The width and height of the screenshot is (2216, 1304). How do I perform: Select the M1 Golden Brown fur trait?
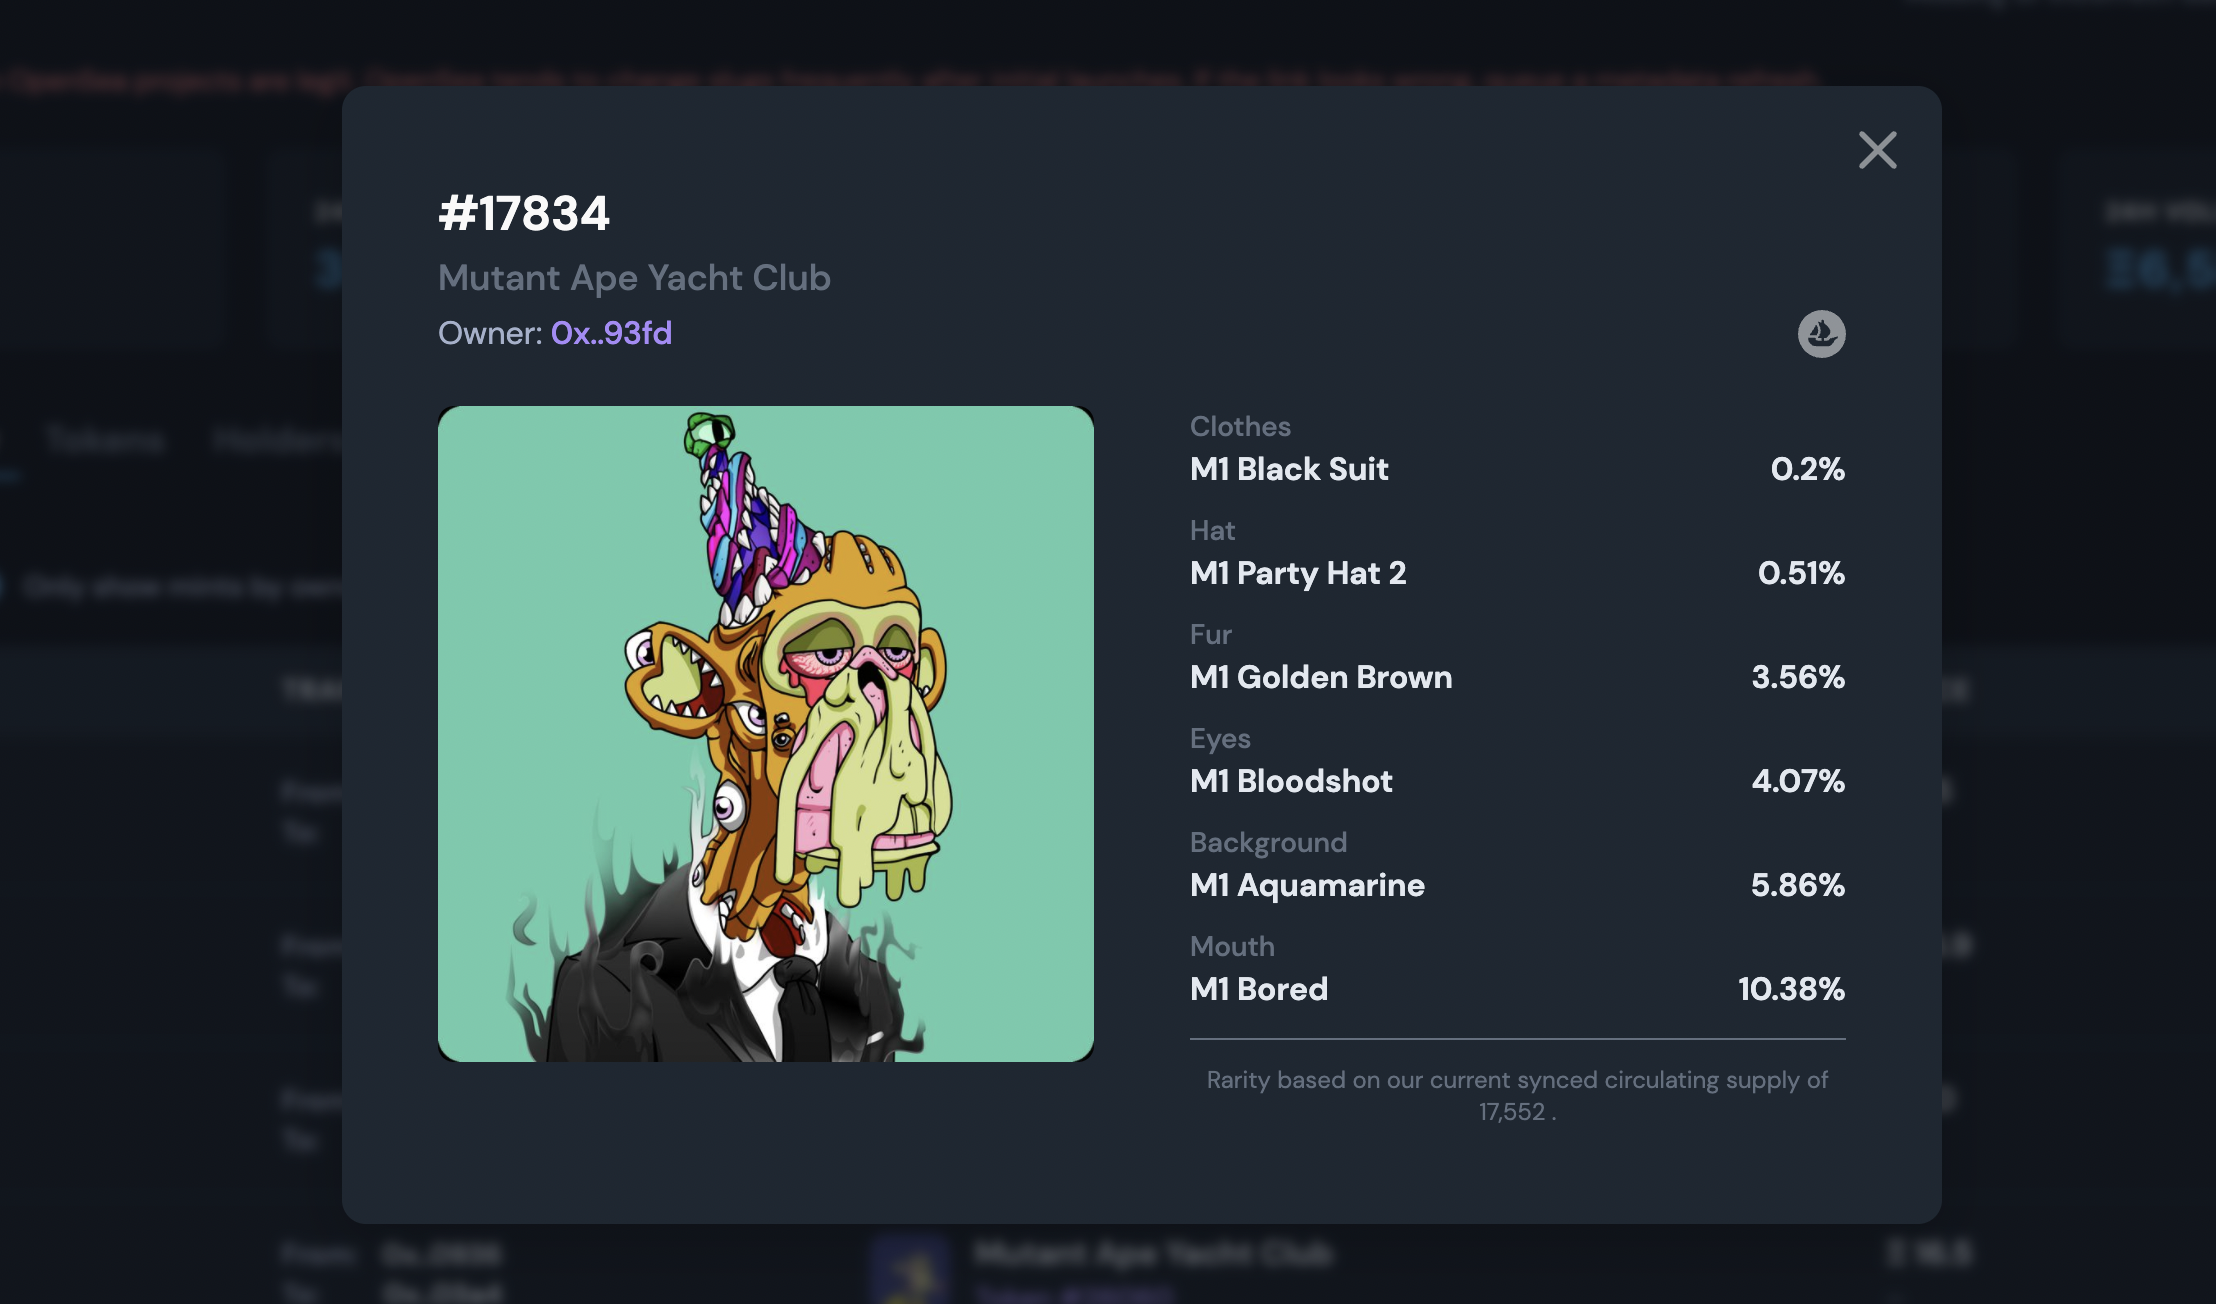pyautogui.click(x=1321, y=677)
